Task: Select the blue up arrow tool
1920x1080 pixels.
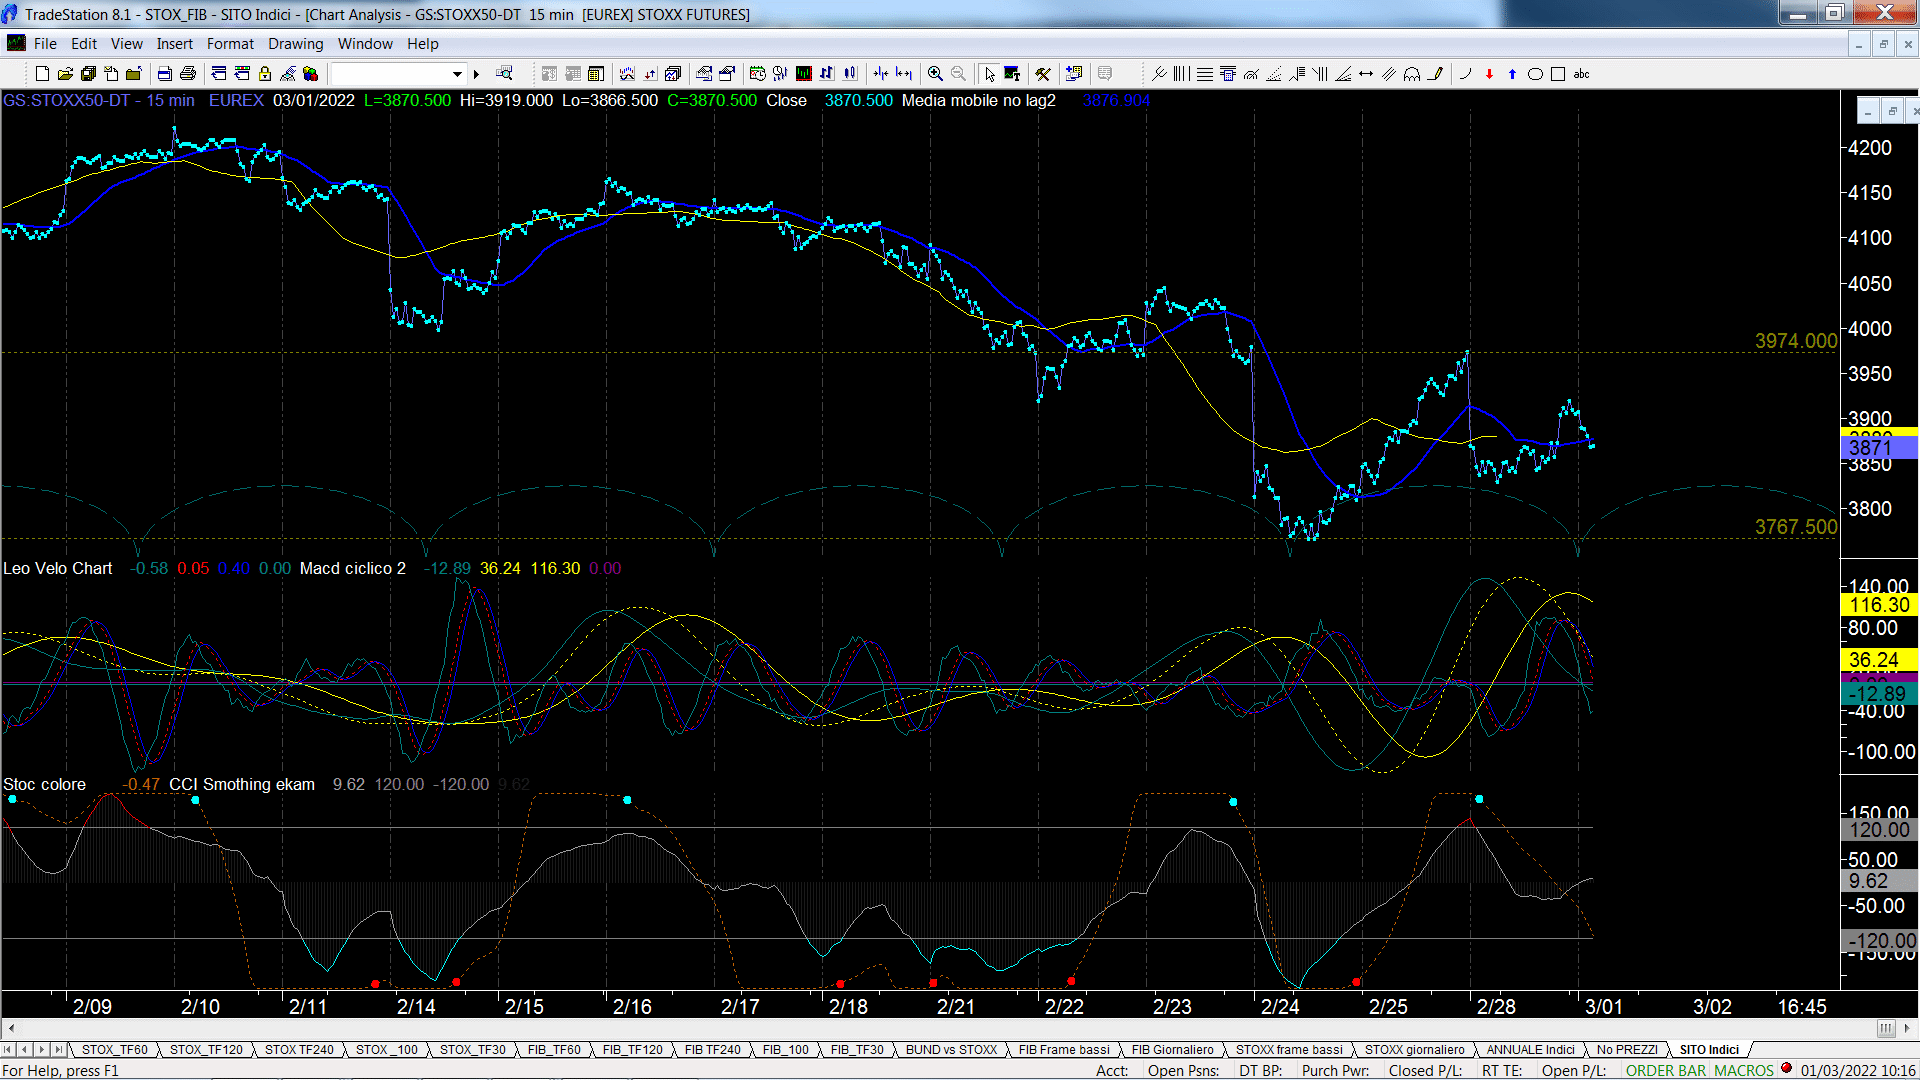Action: click(1512, 74)
